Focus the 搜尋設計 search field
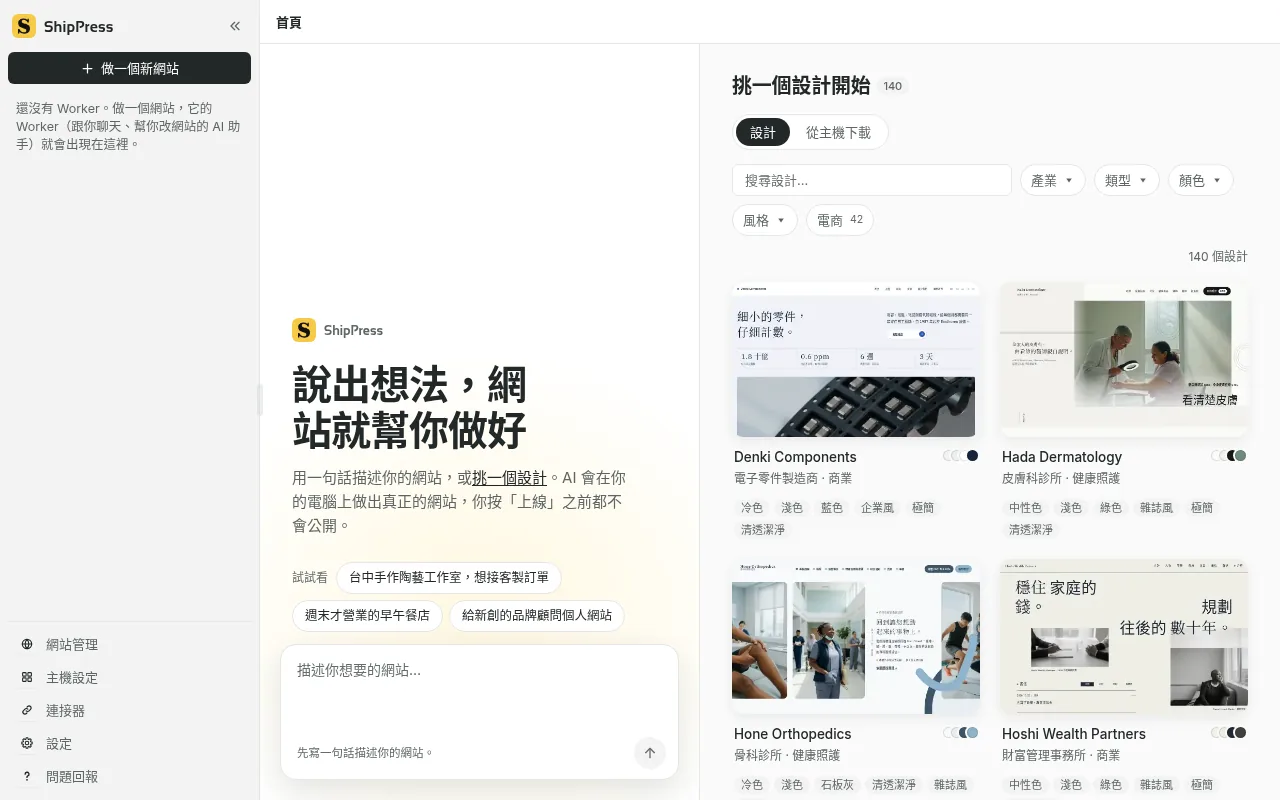The image size is (1280, 800). click(872, 180)
